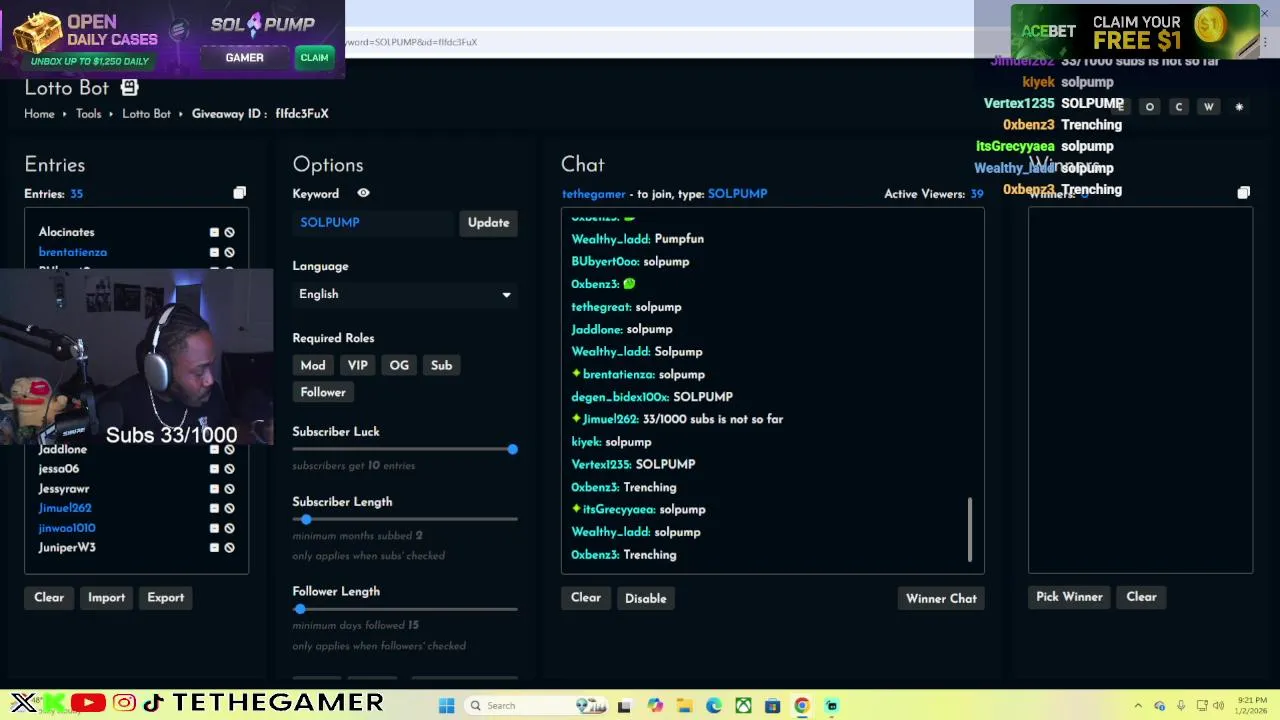Go to Tools in breadcrumb
1280x720 pixels.
89,114
